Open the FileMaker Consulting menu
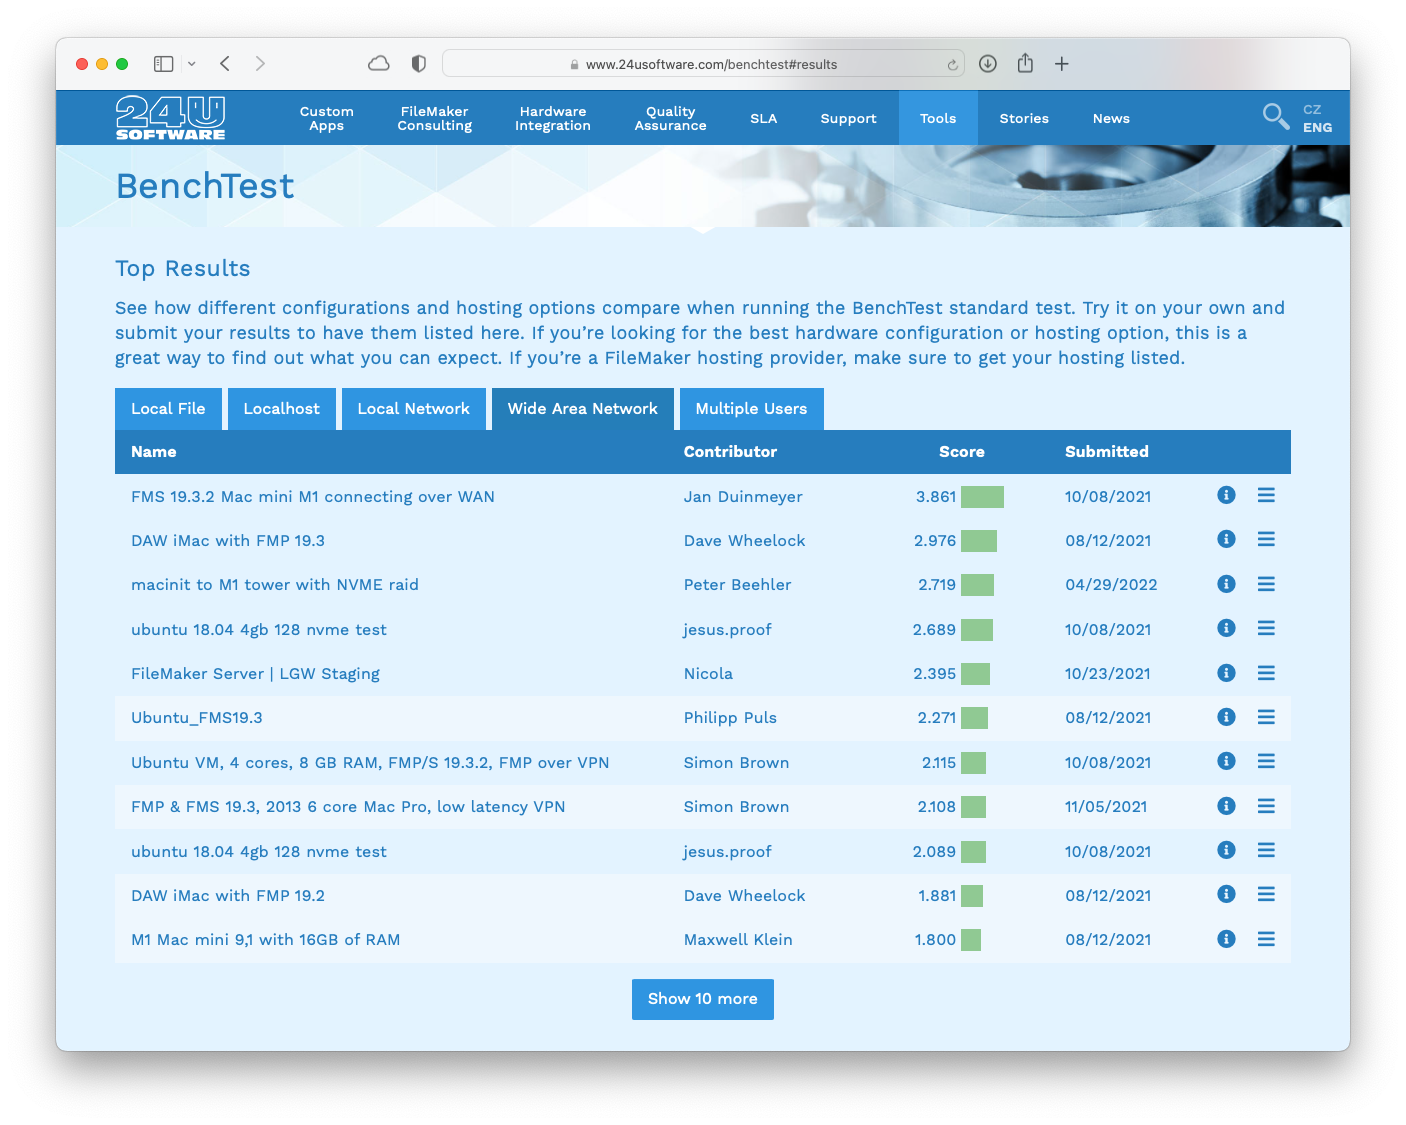 click(435, 118)
